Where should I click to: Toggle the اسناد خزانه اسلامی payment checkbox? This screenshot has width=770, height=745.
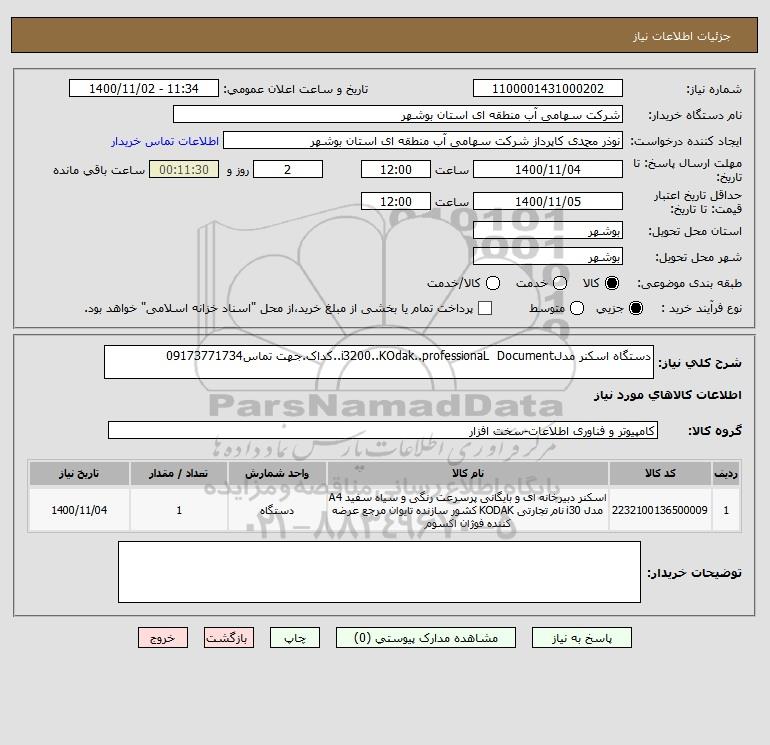tap(485, 308)
